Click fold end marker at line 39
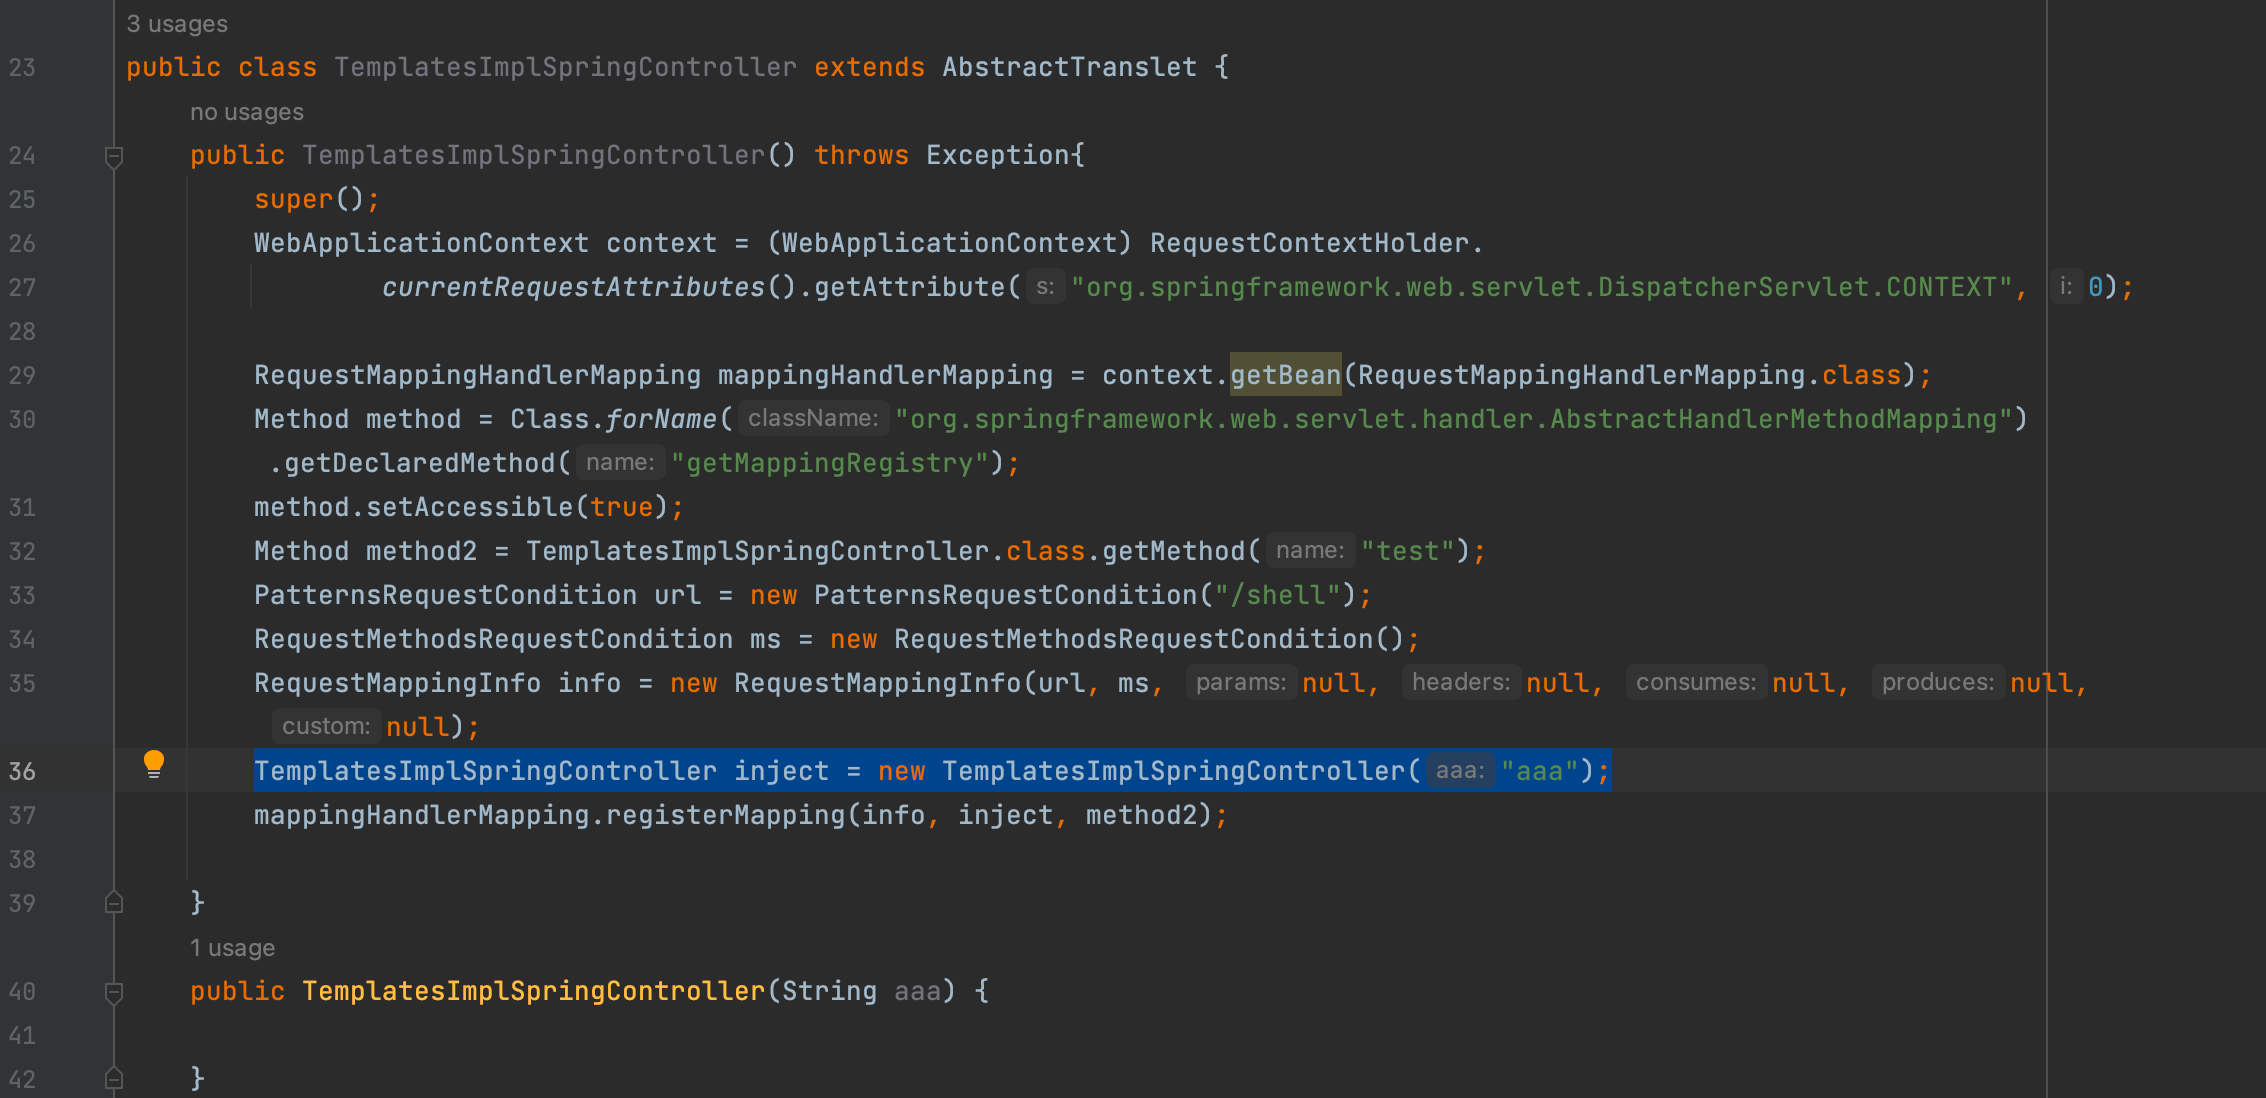Image resolution: width=2266 pixels, height=1098 pixels. coord(114,903)
